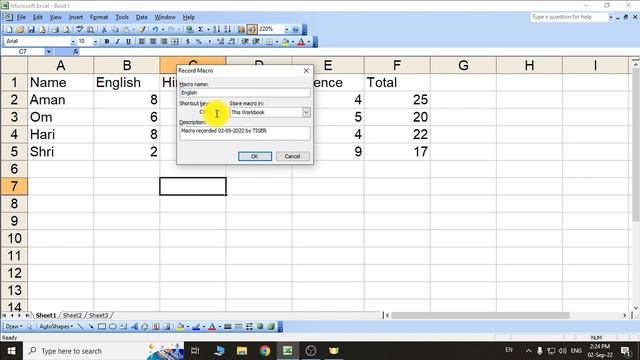Apply Currency style dollar icon

click(188, 41)
